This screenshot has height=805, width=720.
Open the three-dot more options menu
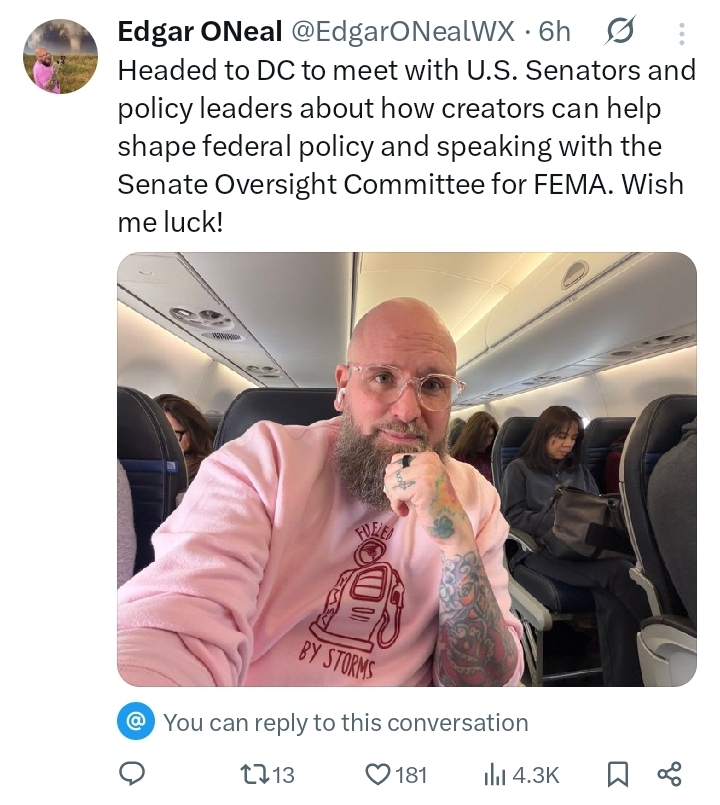point(681,33)
